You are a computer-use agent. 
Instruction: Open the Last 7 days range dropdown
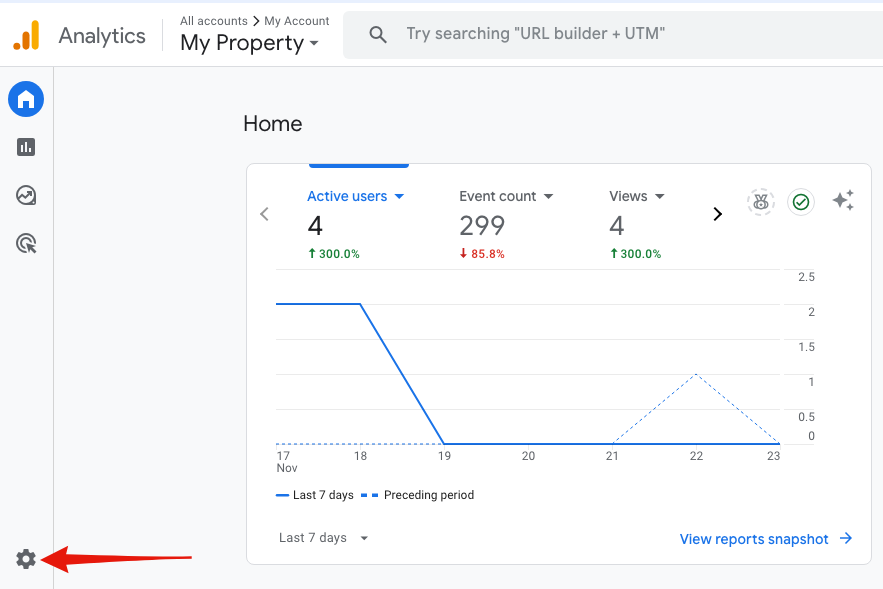pyautogui.click(x=324, y=538)
